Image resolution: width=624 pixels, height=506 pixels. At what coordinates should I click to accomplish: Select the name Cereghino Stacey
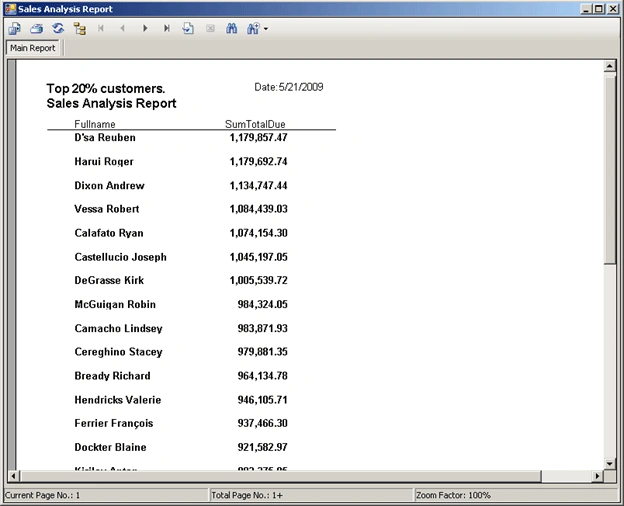119,352
